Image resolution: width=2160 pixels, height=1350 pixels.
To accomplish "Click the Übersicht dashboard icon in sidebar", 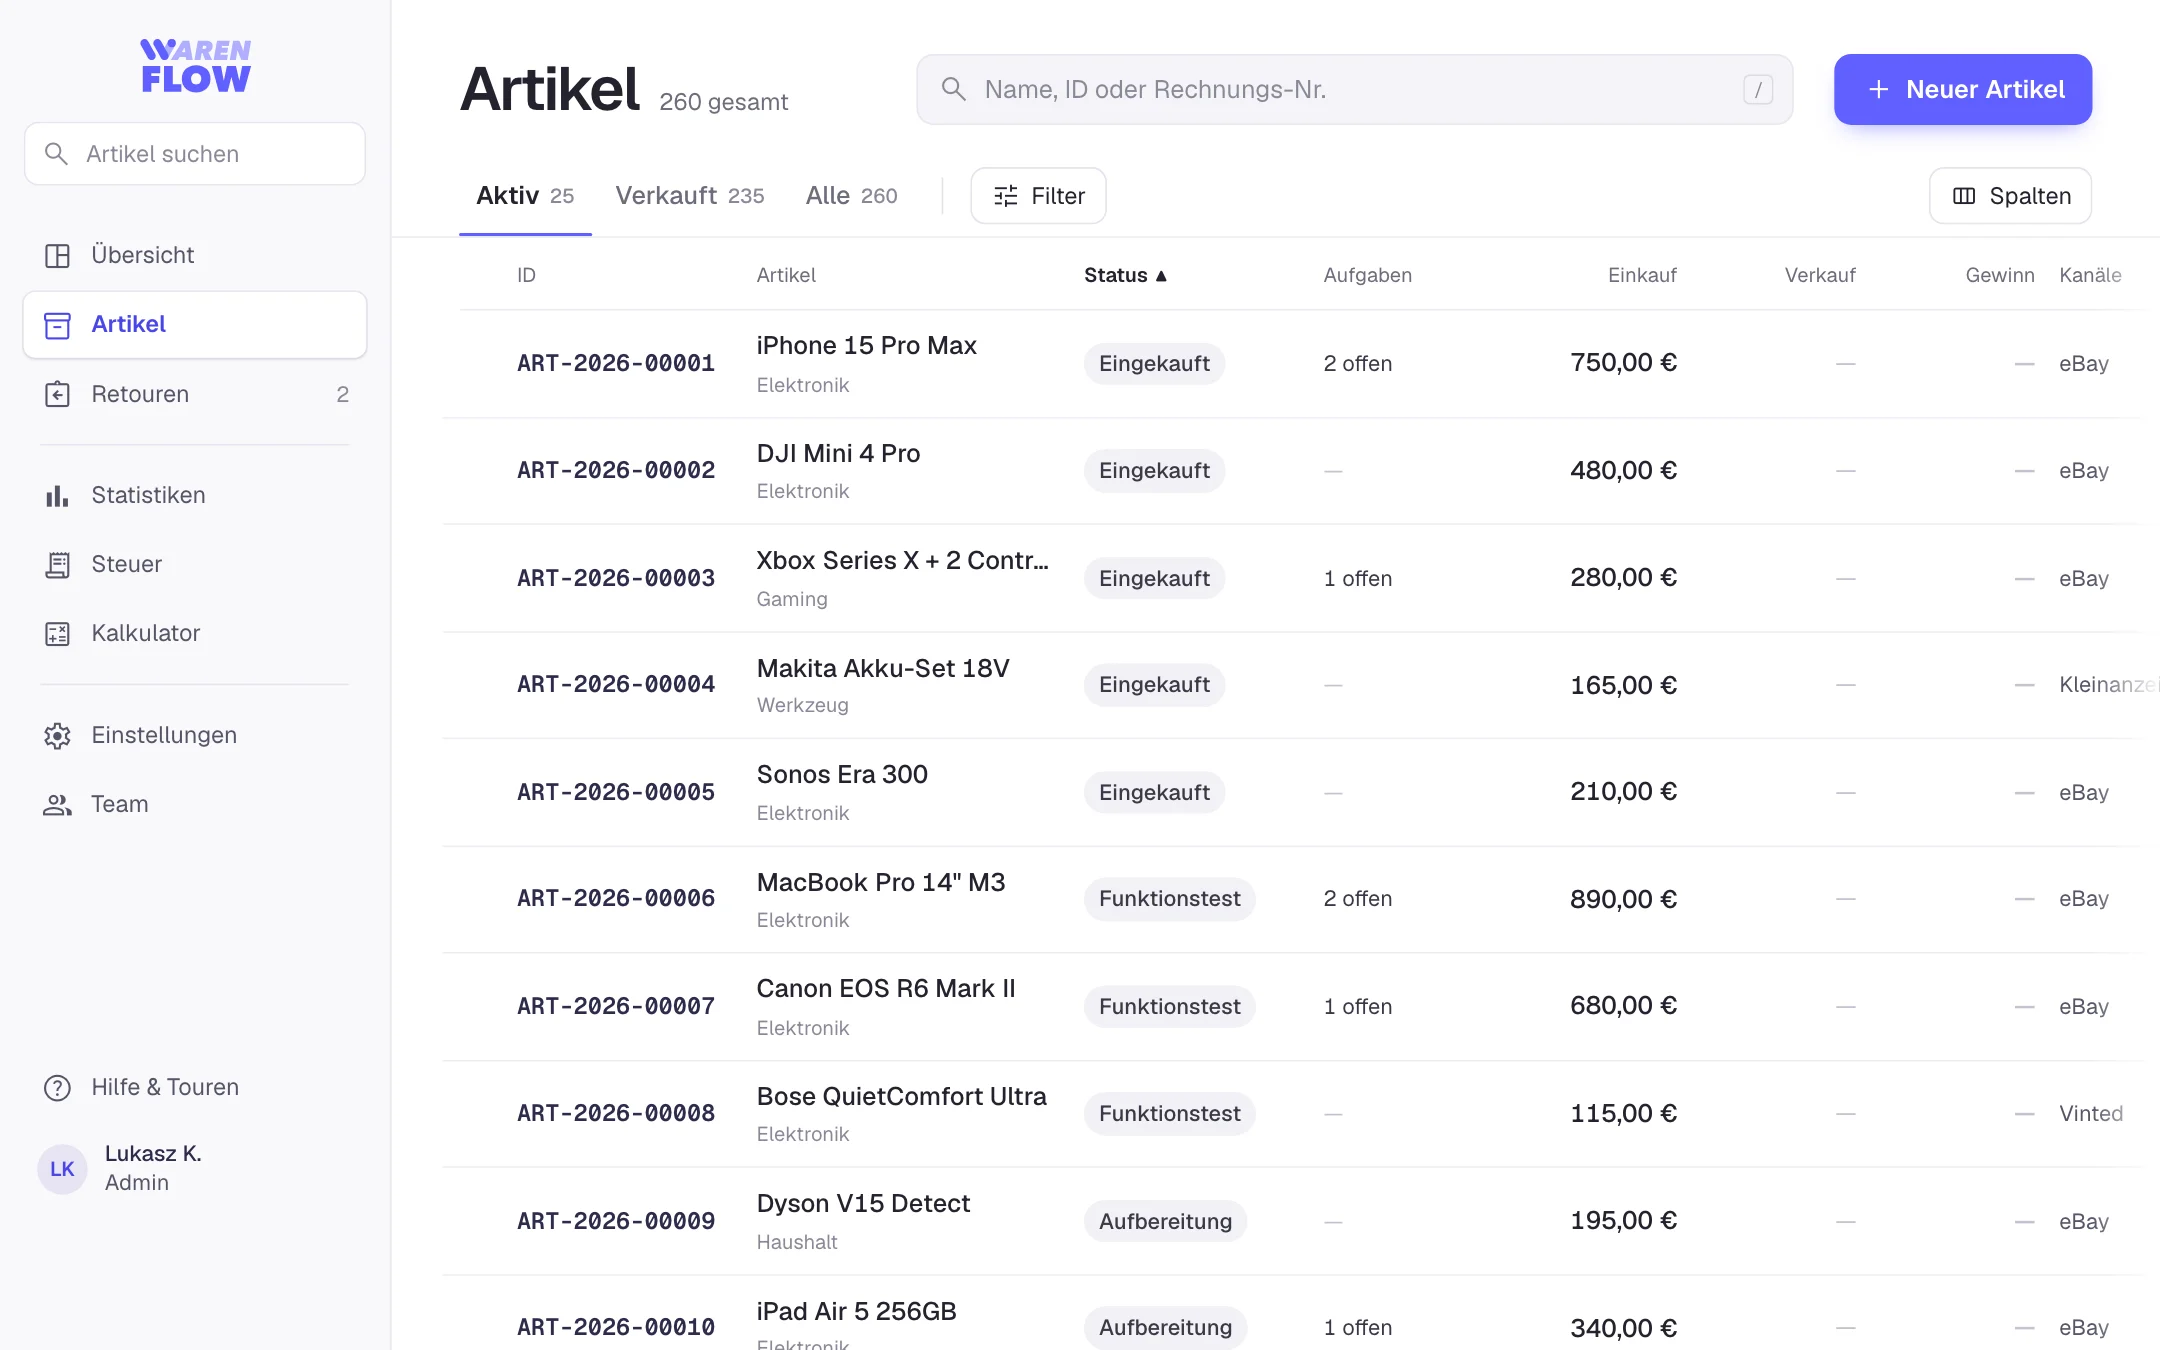I will (x=57, y=256).
